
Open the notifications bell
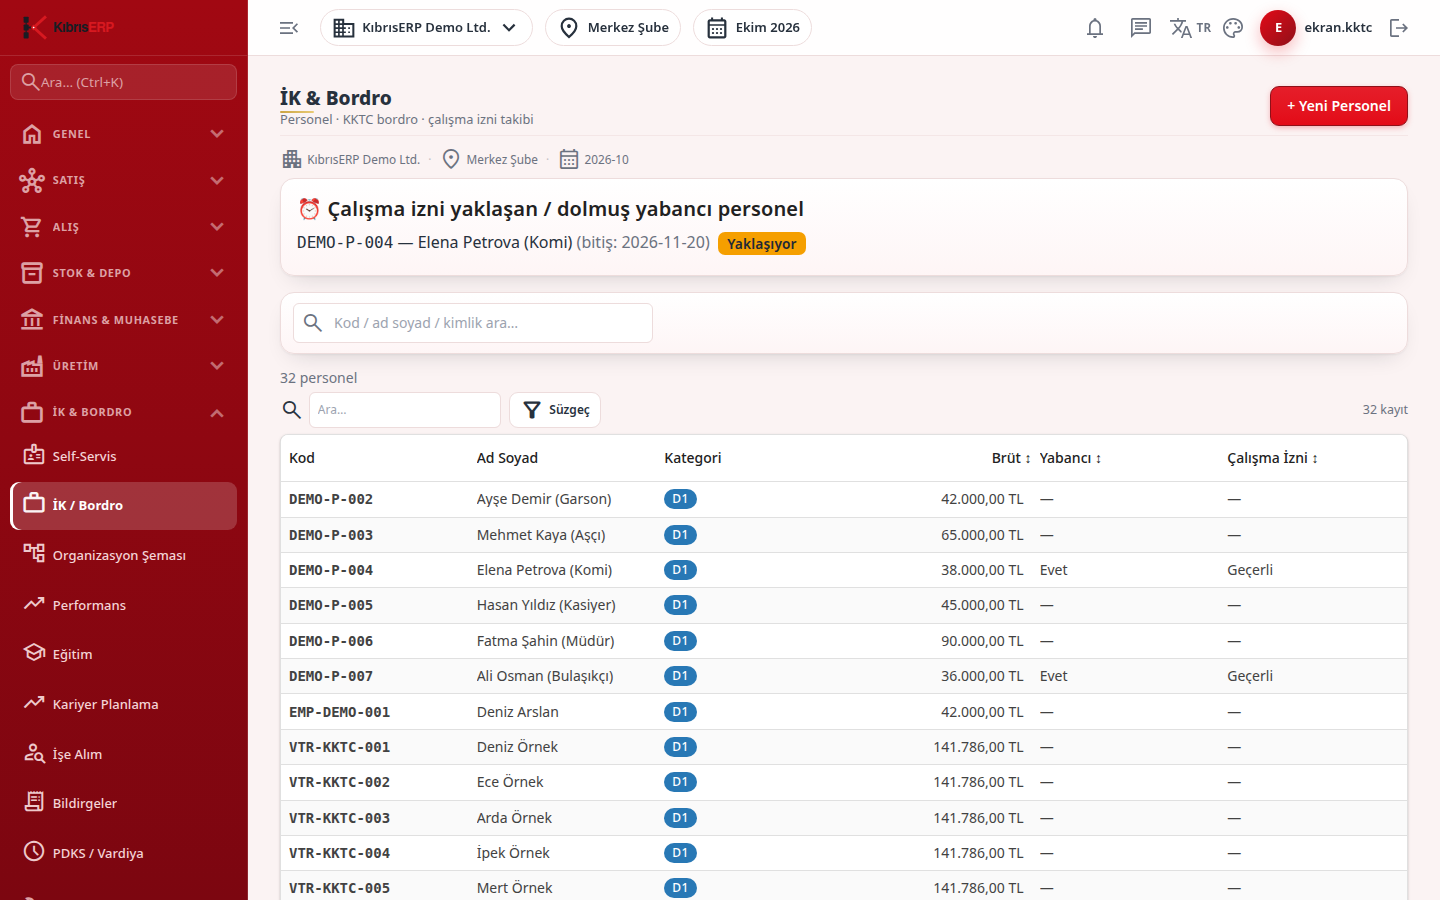tap(1095, 28)
